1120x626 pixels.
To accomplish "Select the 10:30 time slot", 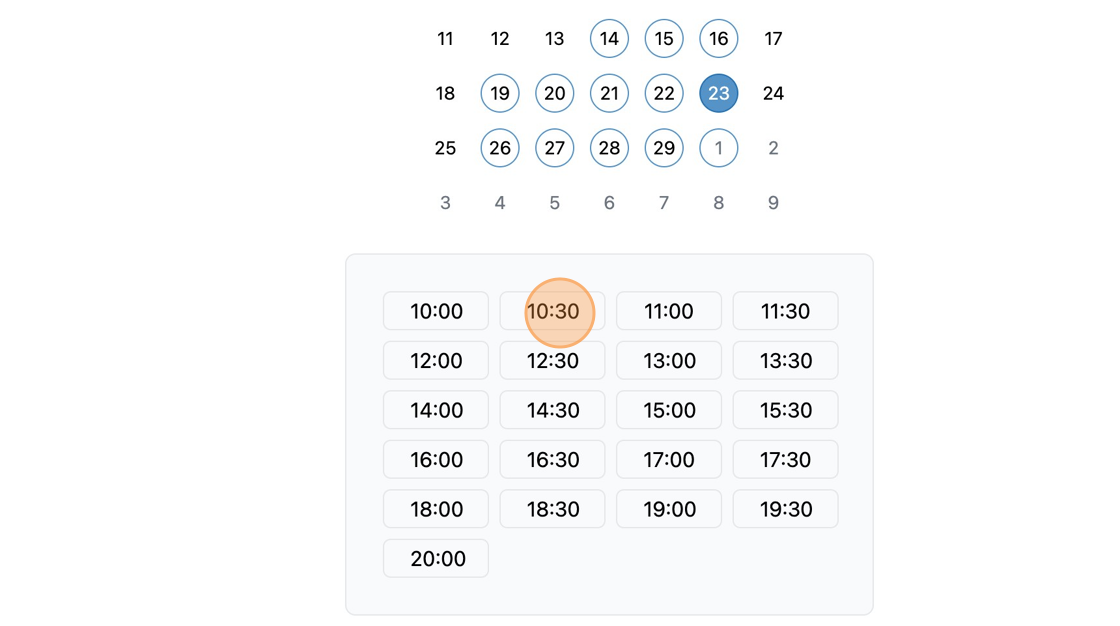I will point(552,311).
